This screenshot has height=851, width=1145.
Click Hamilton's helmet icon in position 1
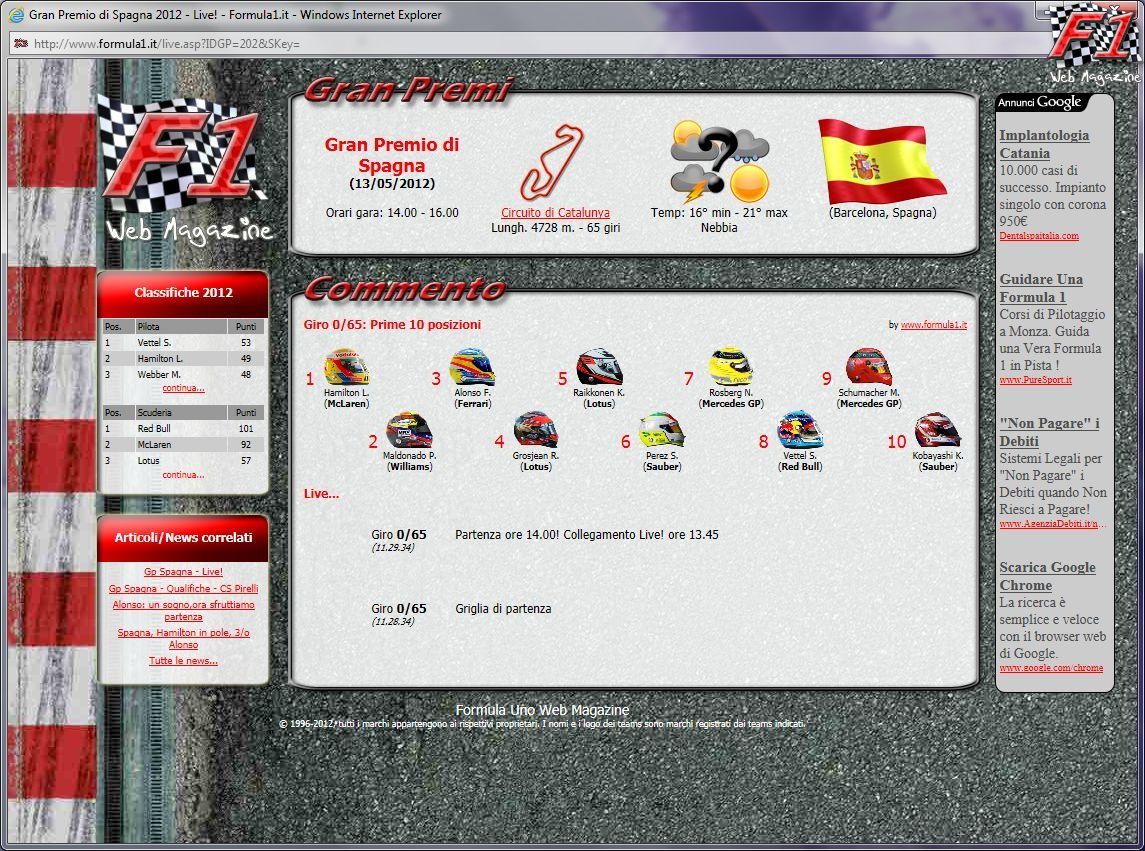pos(346,367)
